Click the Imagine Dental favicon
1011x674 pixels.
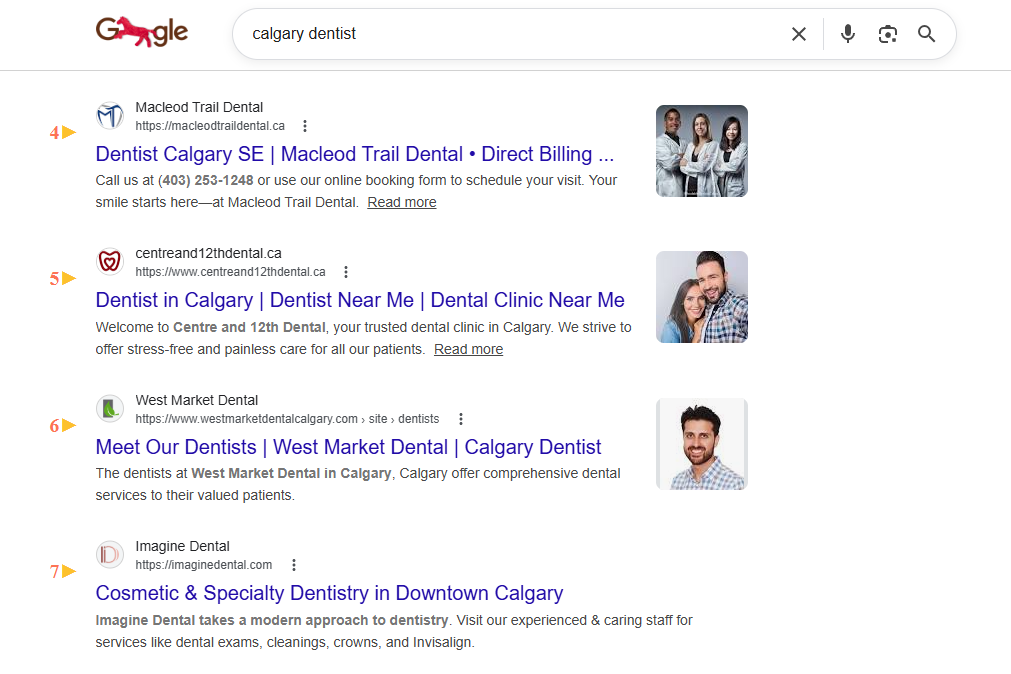[110, 555]
